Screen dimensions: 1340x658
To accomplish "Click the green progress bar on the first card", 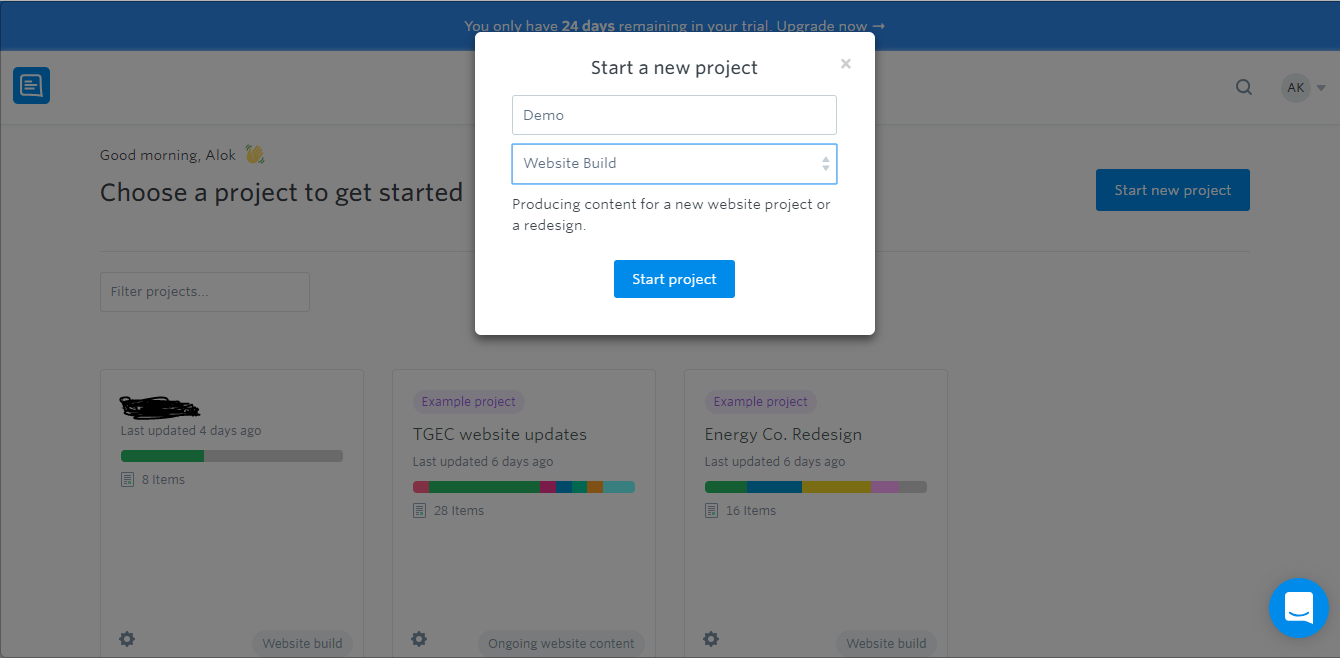I will pyautogui.click(x=160, y=455).
